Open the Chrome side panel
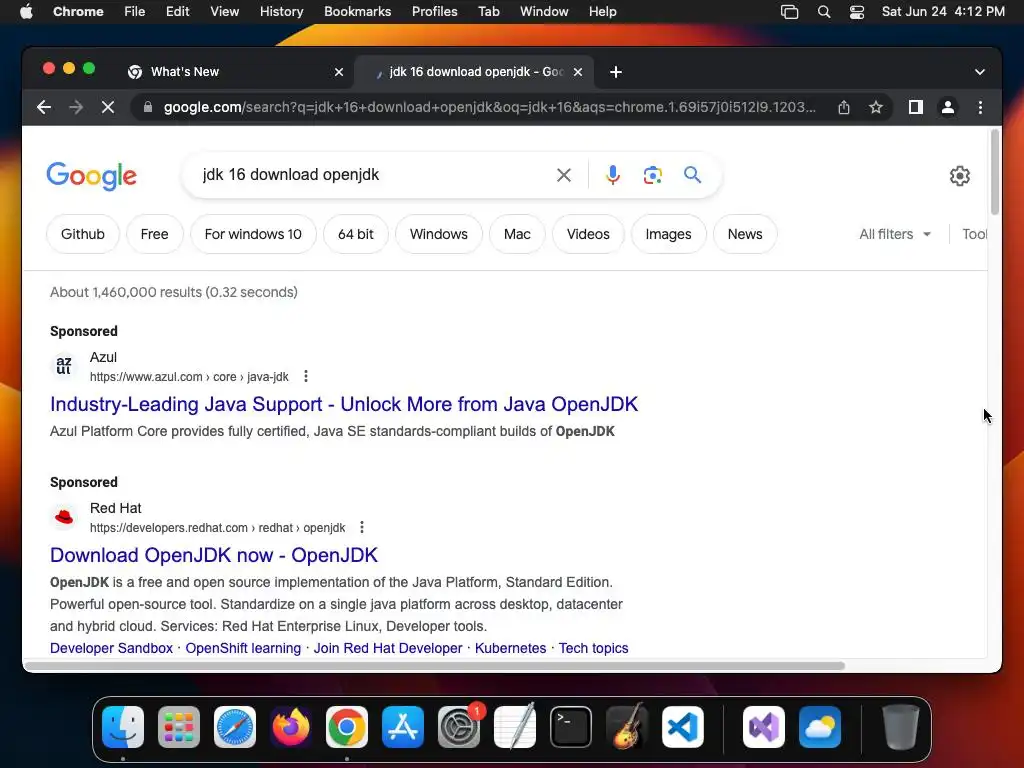Image resolution: width=1024 pixels, height=768 pixels. [x=916, y=107]
